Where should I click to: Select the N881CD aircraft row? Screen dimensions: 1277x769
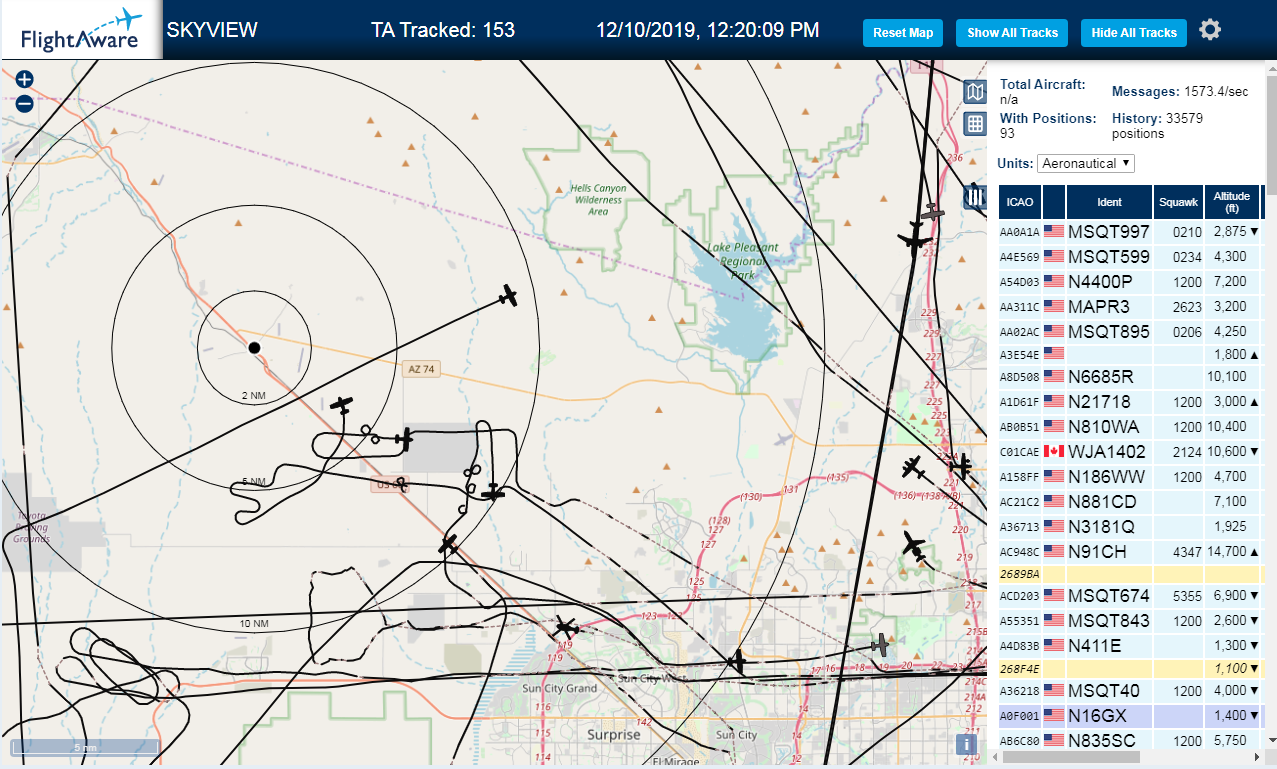(x=1130, y=501)
